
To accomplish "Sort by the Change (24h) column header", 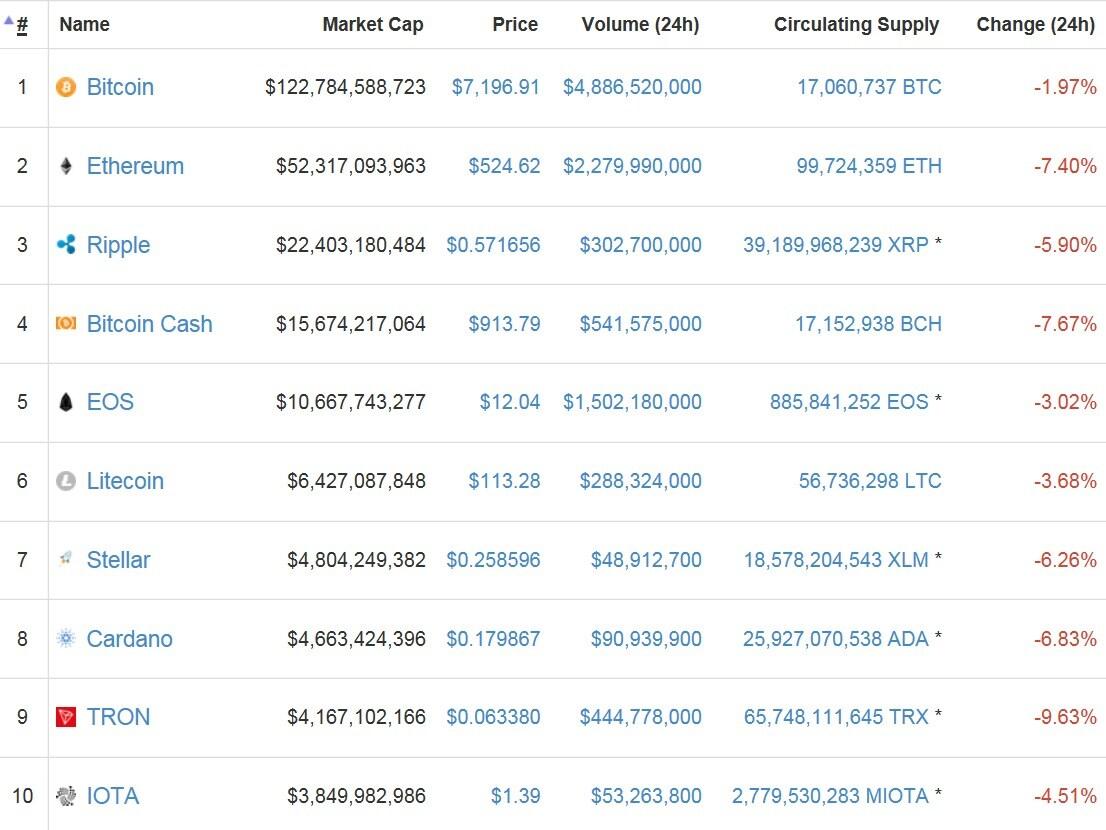I will (1035, 25).
